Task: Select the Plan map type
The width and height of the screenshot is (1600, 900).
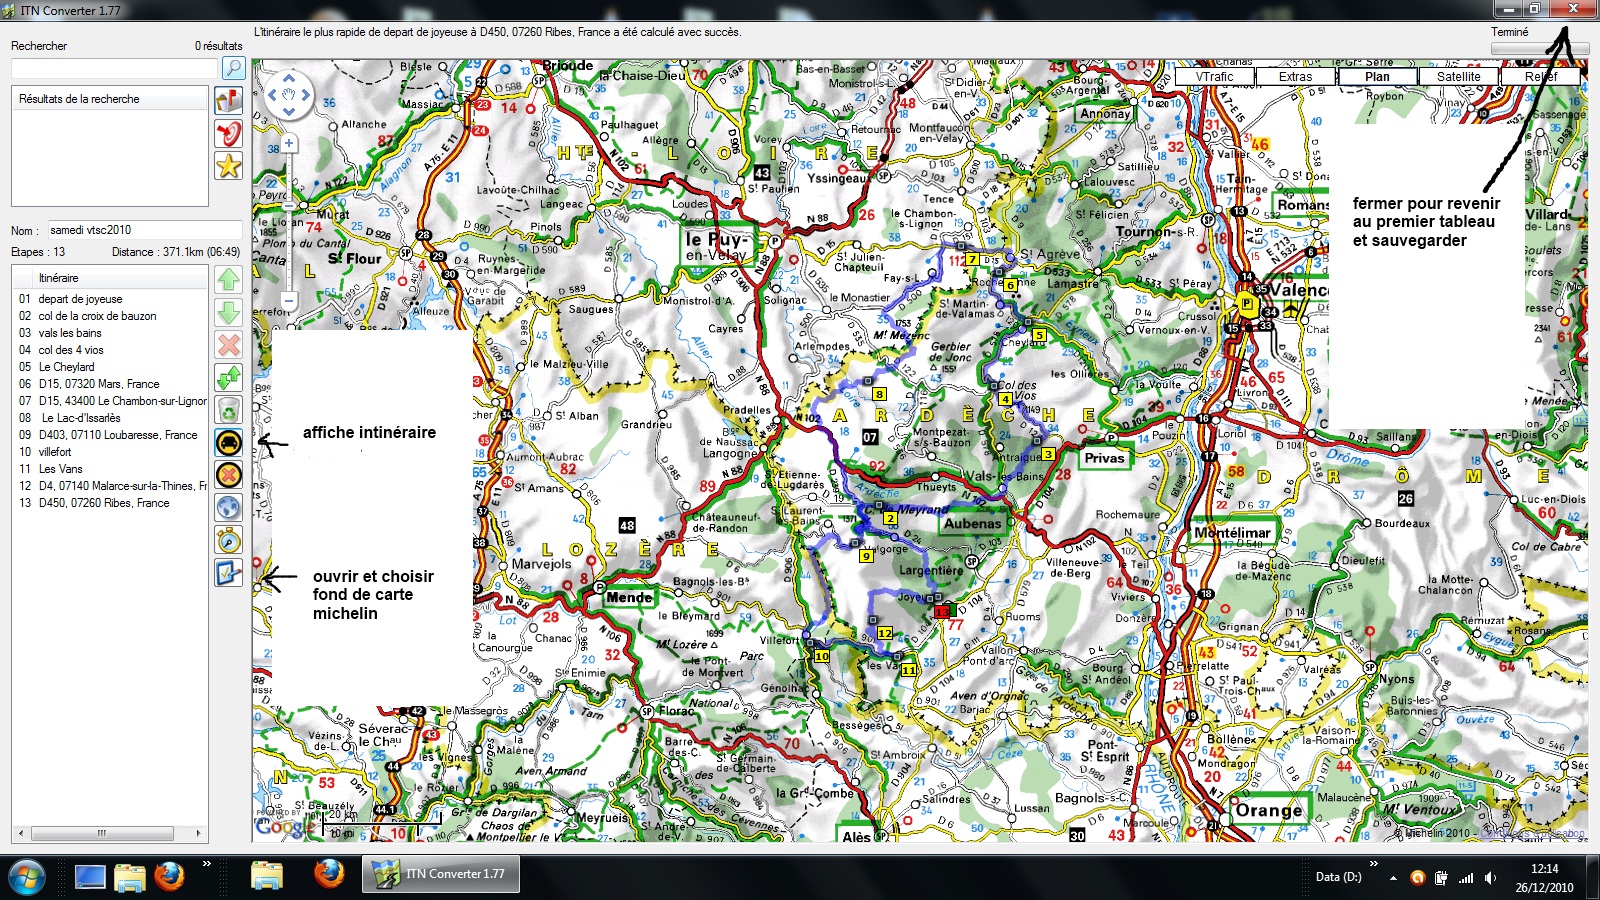Action: 1377,76
